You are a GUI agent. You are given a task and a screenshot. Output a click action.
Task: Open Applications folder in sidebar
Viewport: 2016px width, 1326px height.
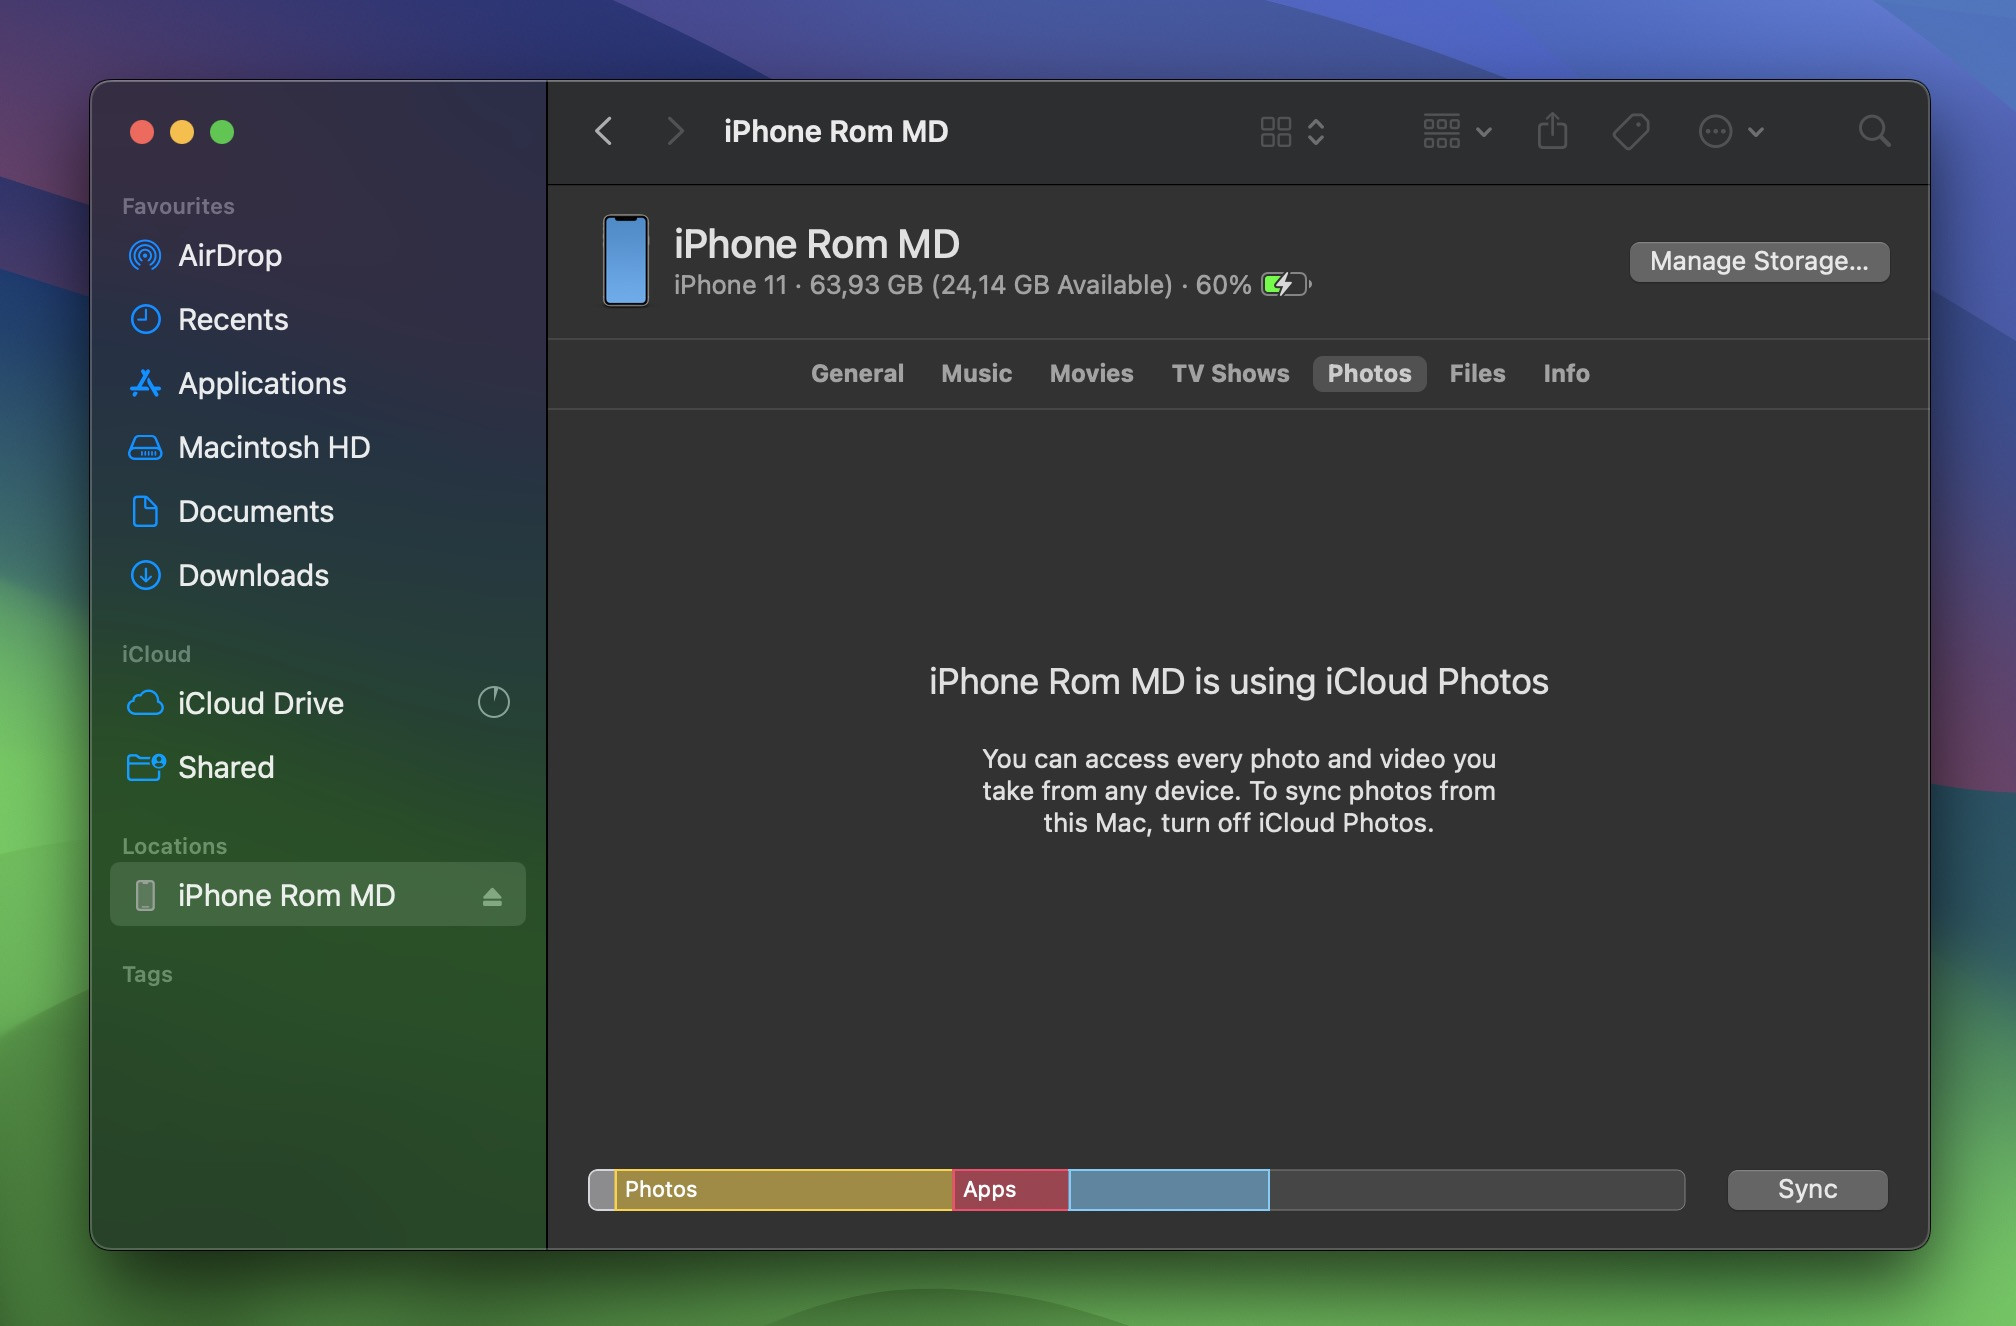pyautogui.click(x=318, y=383)
